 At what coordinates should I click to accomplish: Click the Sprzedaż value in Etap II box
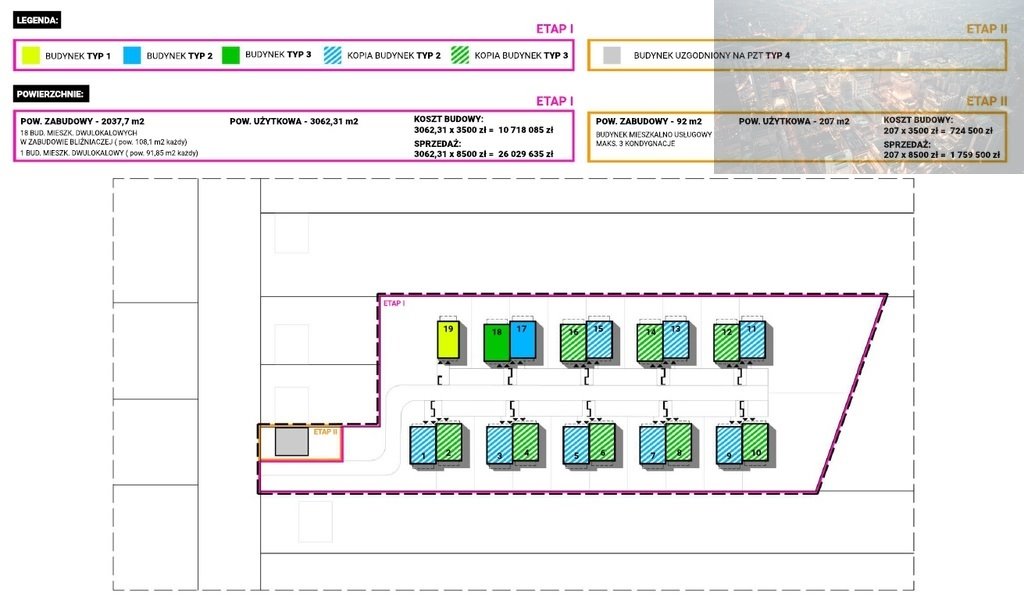(939, 155)
